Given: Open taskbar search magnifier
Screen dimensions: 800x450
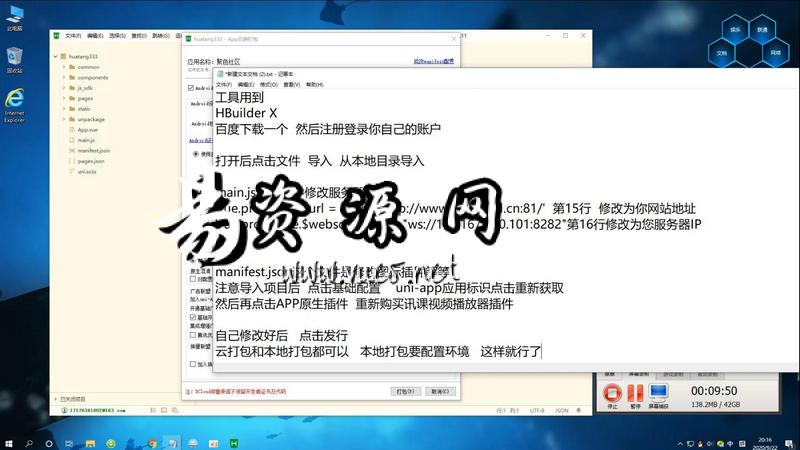Looking at the screenshot, I should (29, 443).
